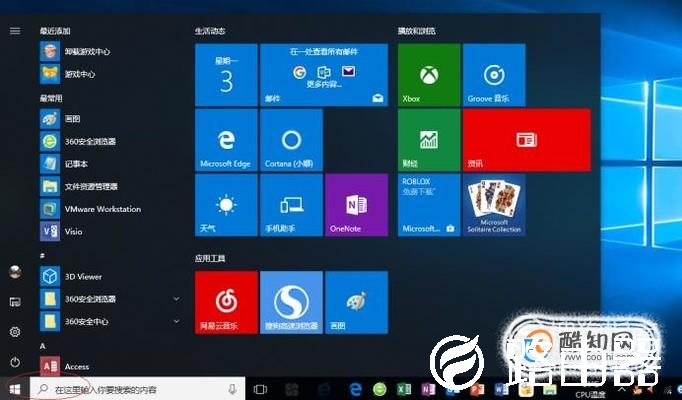
Task: Launch the Microsoft Edge tile
Action: (226, 140)
